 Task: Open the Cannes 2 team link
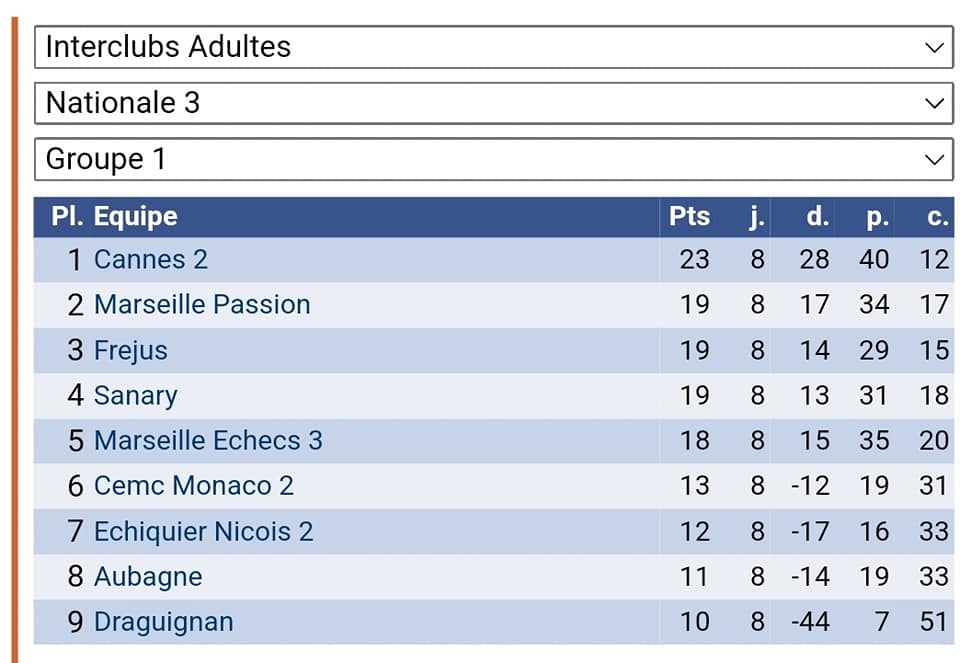point(150,260)
